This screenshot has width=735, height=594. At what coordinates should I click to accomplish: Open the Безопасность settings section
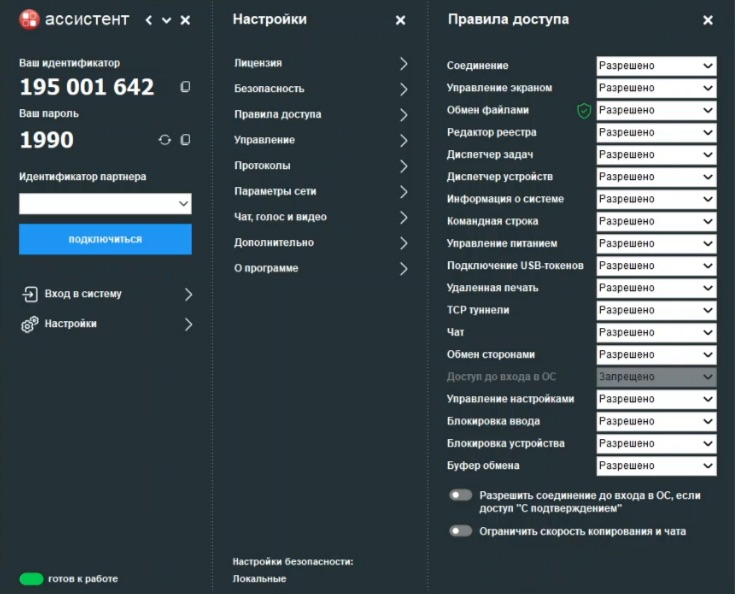coord(321,89)
